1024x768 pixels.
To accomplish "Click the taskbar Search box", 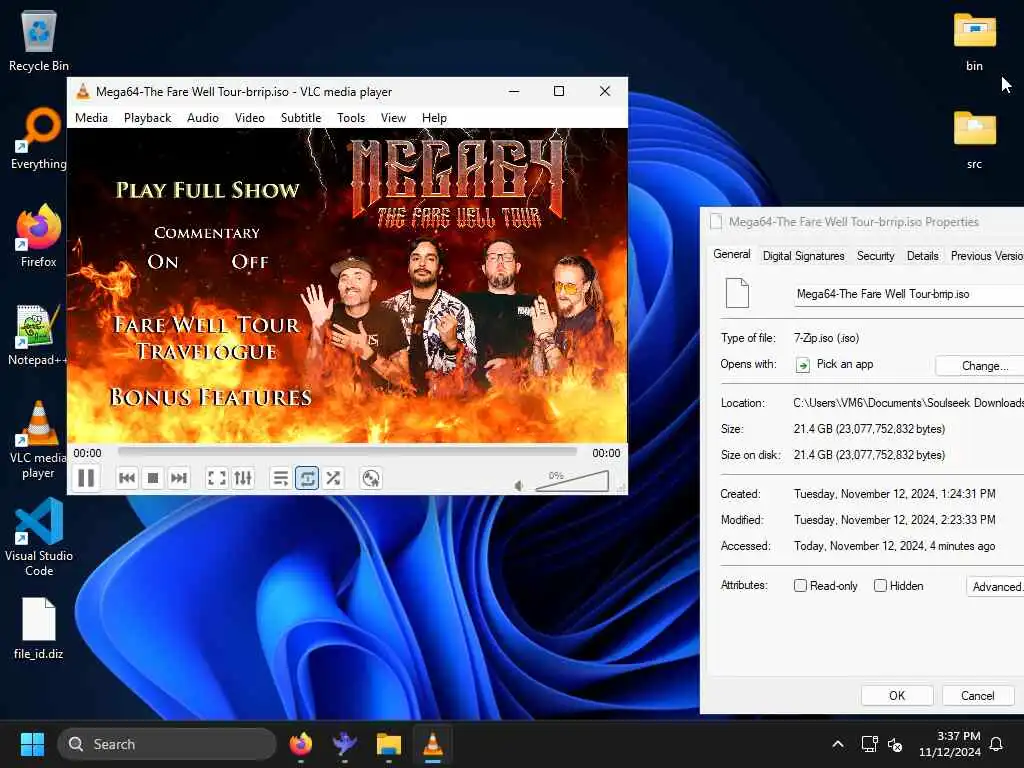I will pos(167,744).
